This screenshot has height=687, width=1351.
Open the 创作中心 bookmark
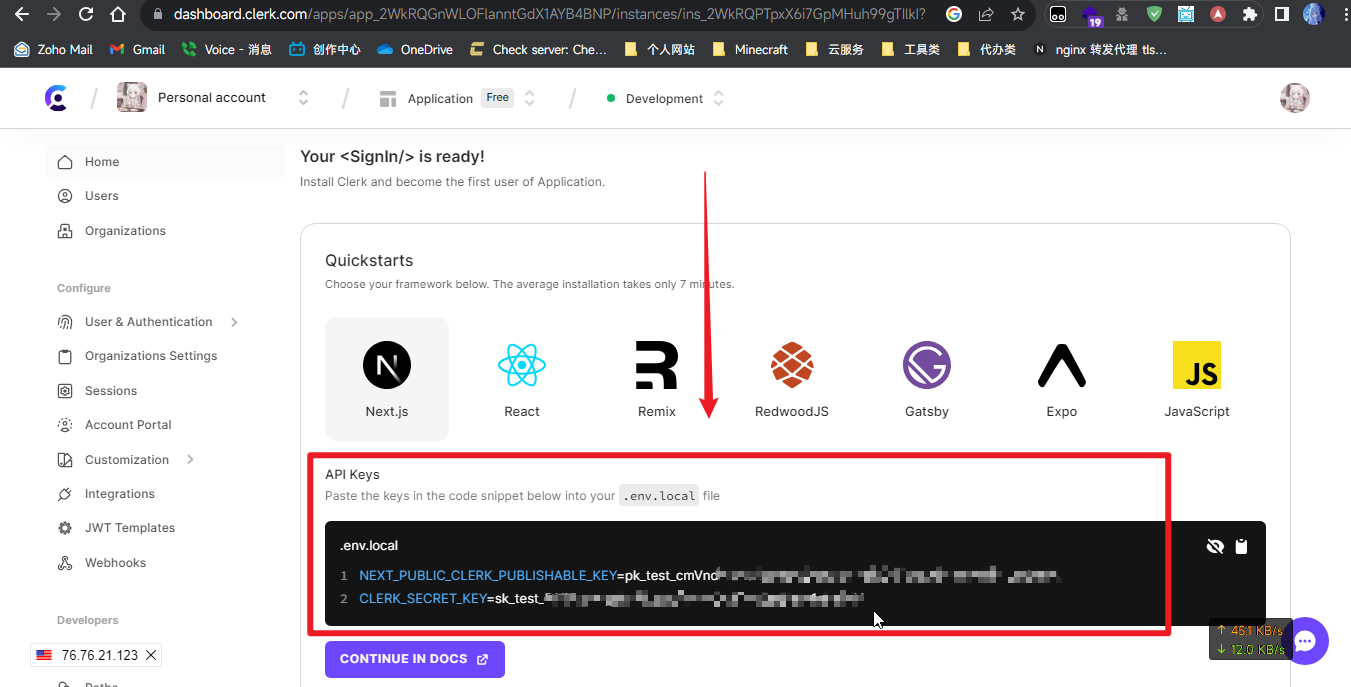click(x=325, y=49)
